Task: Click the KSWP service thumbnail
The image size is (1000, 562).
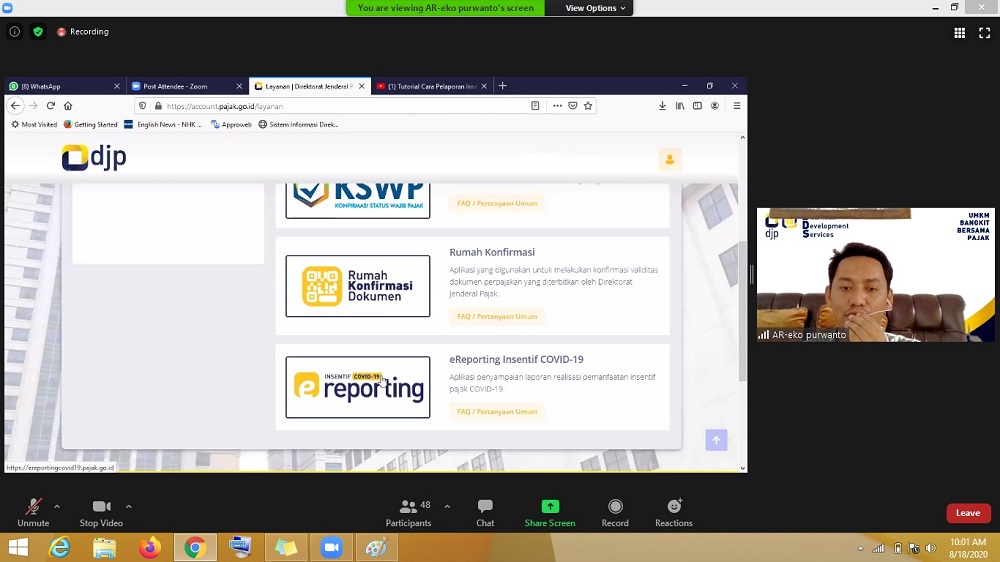Action: click(358, 200)
